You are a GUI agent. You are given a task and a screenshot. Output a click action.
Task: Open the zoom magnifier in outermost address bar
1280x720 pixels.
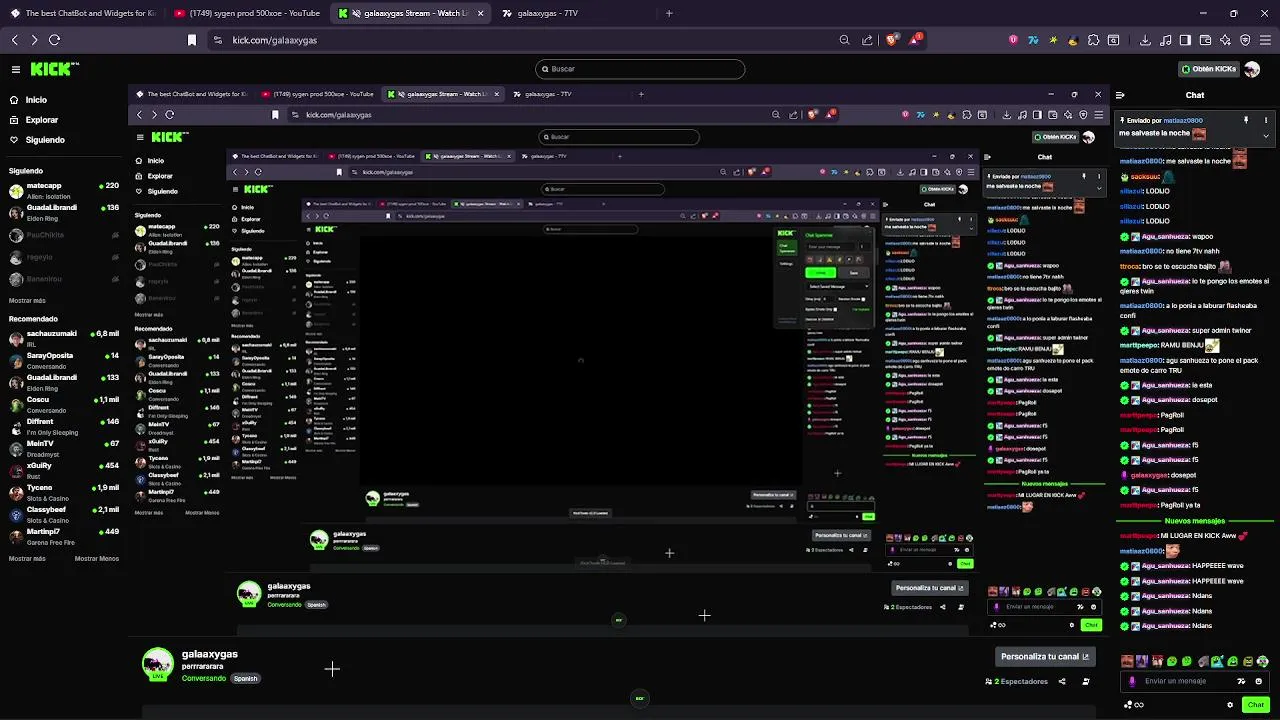[844, 40]
